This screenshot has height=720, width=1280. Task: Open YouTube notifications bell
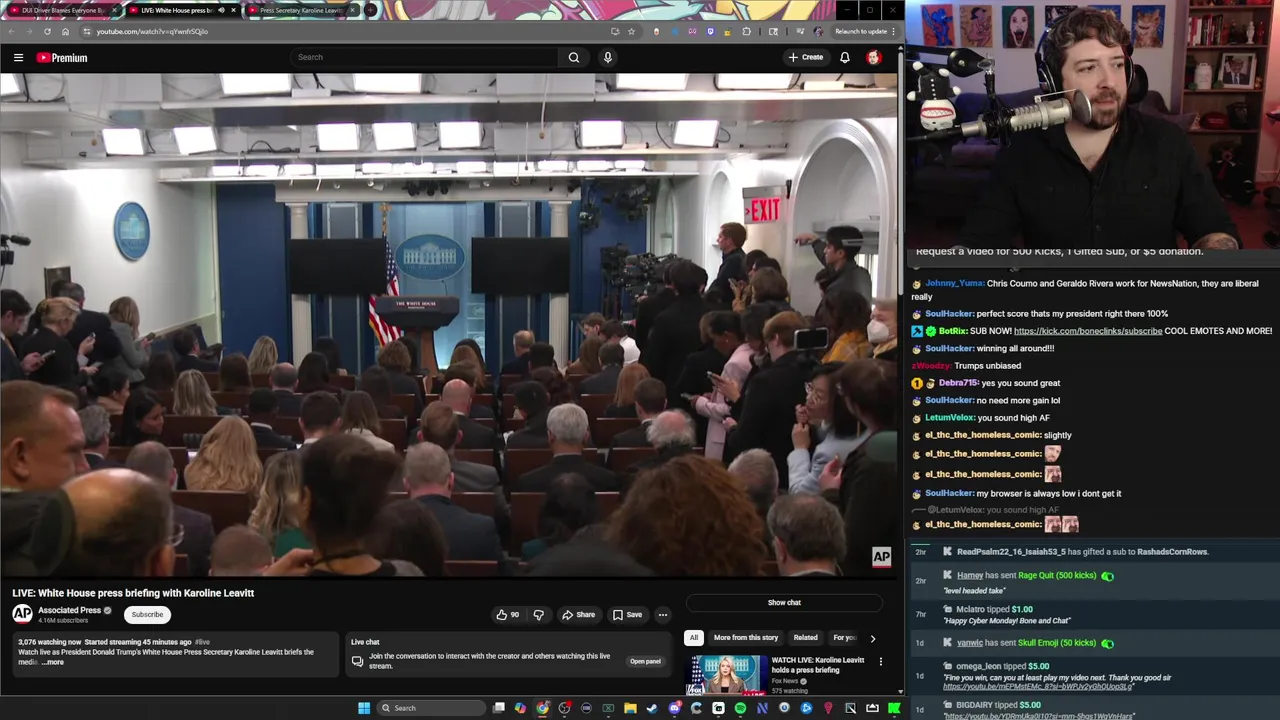[845, 57]
